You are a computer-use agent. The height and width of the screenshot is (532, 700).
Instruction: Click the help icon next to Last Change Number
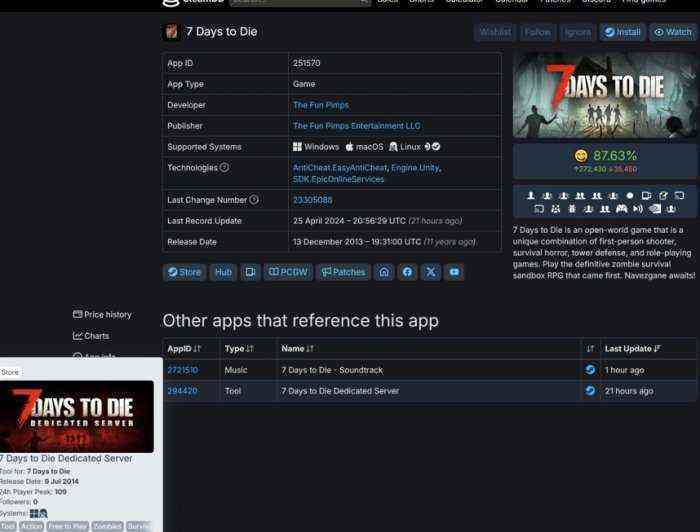coord(254,200)
